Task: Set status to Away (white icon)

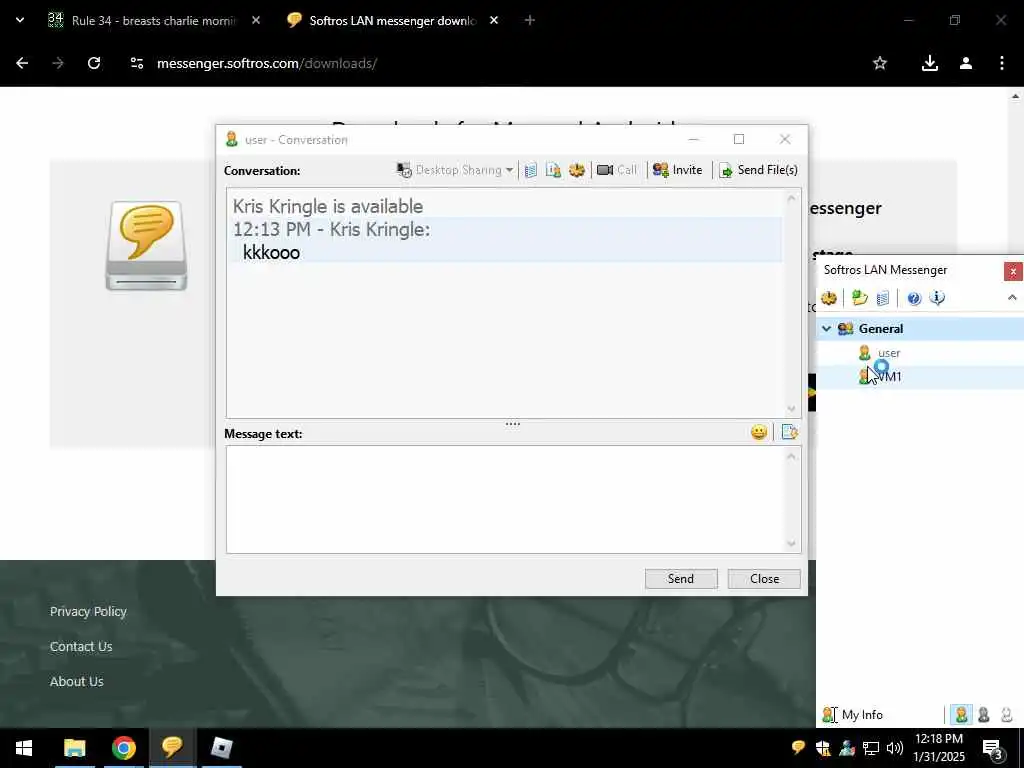Action: [1006, 715]
